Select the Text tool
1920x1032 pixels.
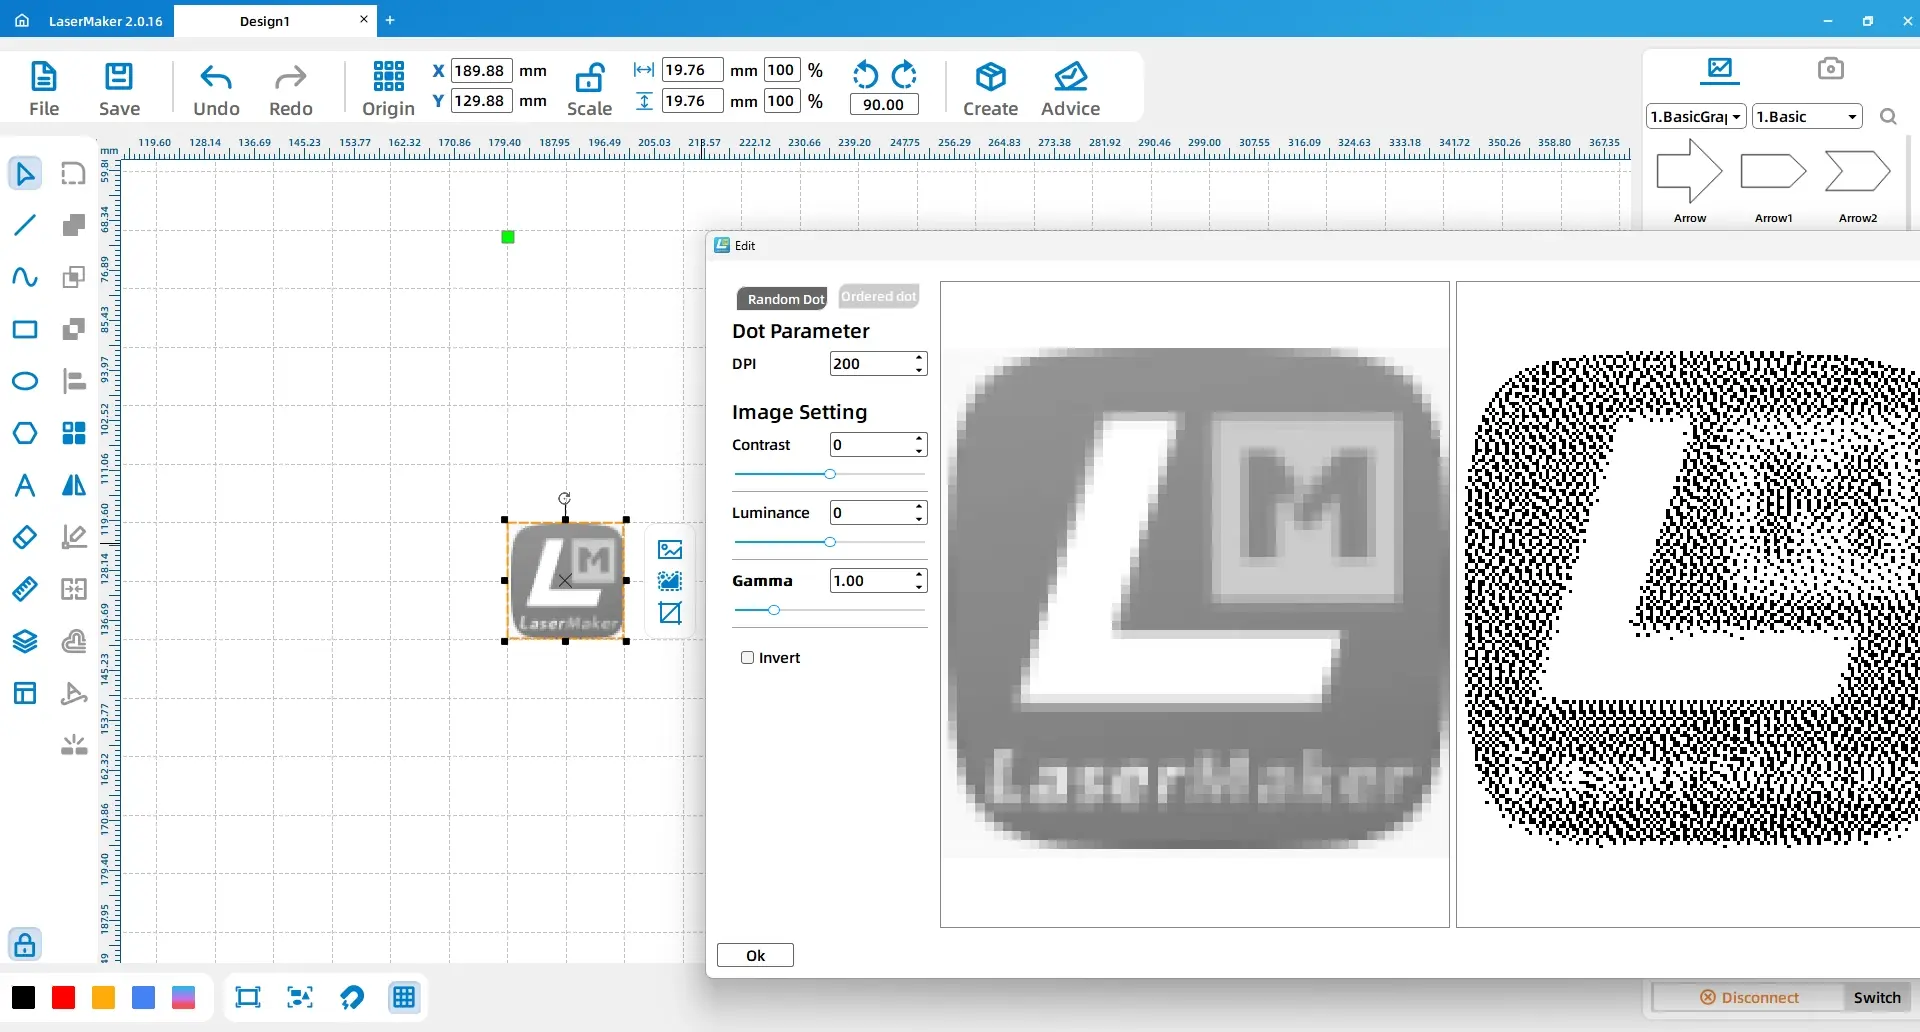coord(25,485)
